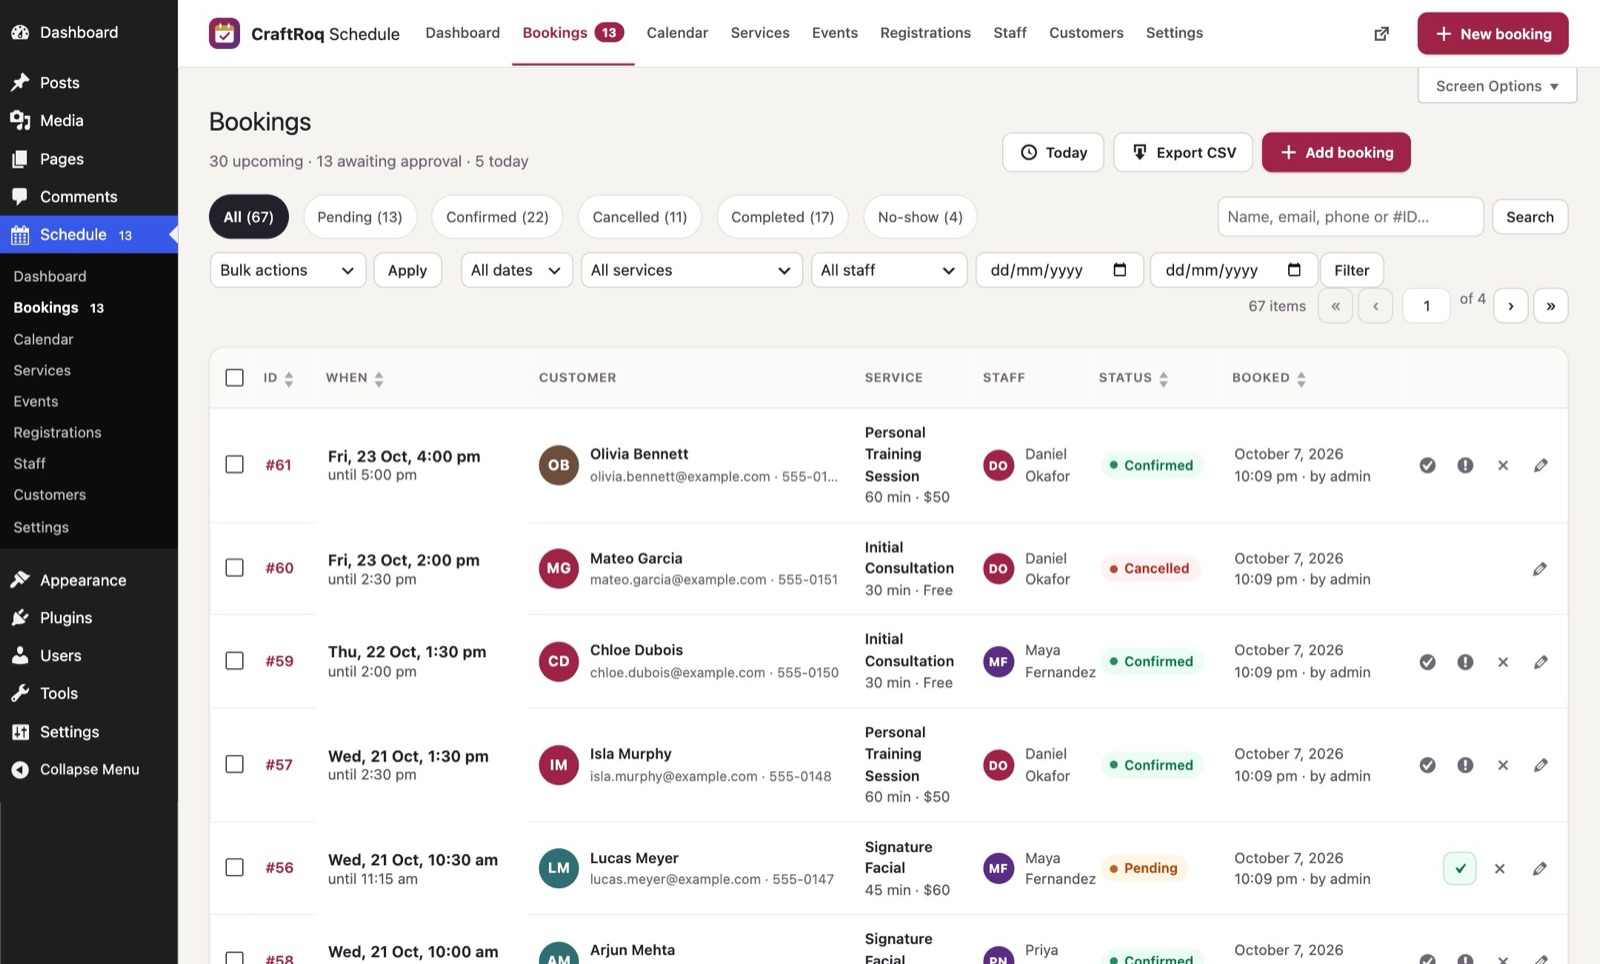Open the pencil edit icon for booking #60
The width and height of the screenshot is (1600, 964).
[1540, 569]
